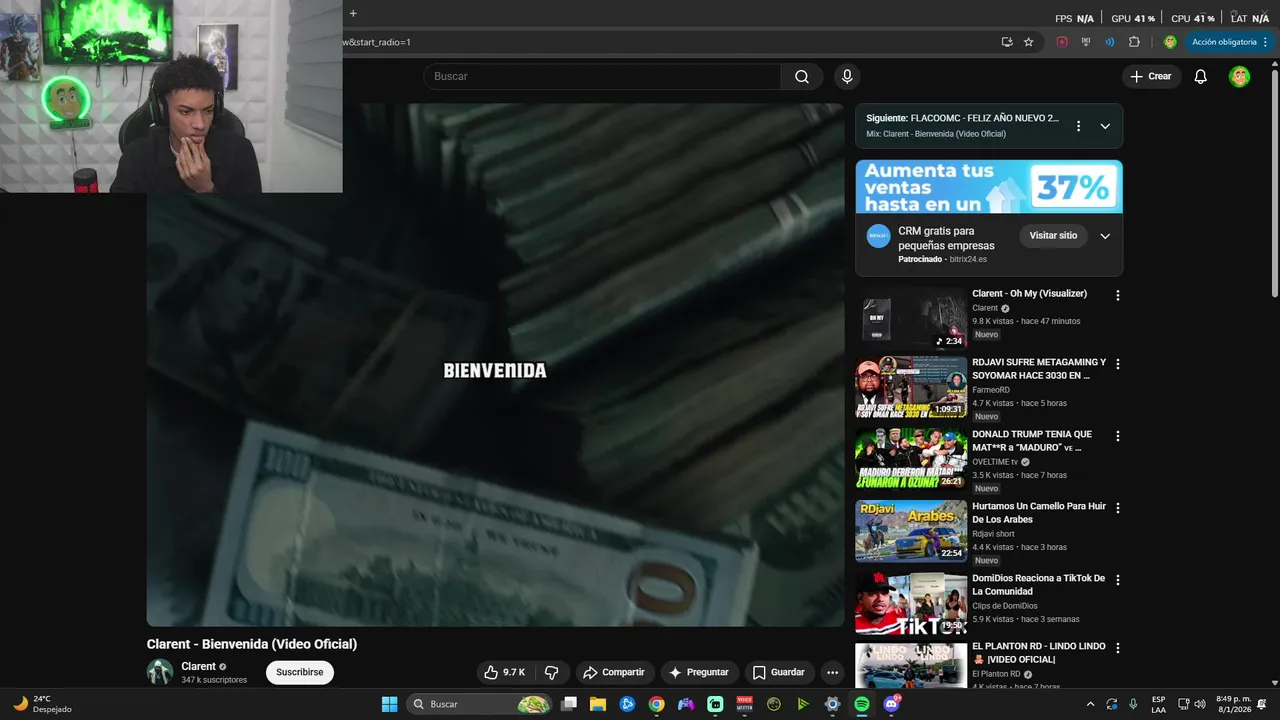
Task: Focus the YouTube Buscar search field
Action: point(602,77)
